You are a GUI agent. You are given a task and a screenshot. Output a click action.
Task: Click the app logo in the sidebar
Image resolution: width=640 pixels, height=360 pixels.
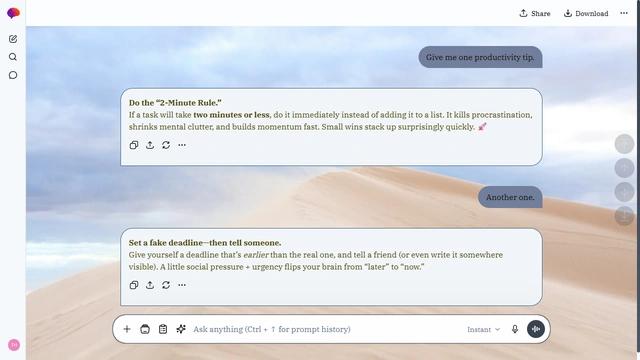click(x=13, y=13)
